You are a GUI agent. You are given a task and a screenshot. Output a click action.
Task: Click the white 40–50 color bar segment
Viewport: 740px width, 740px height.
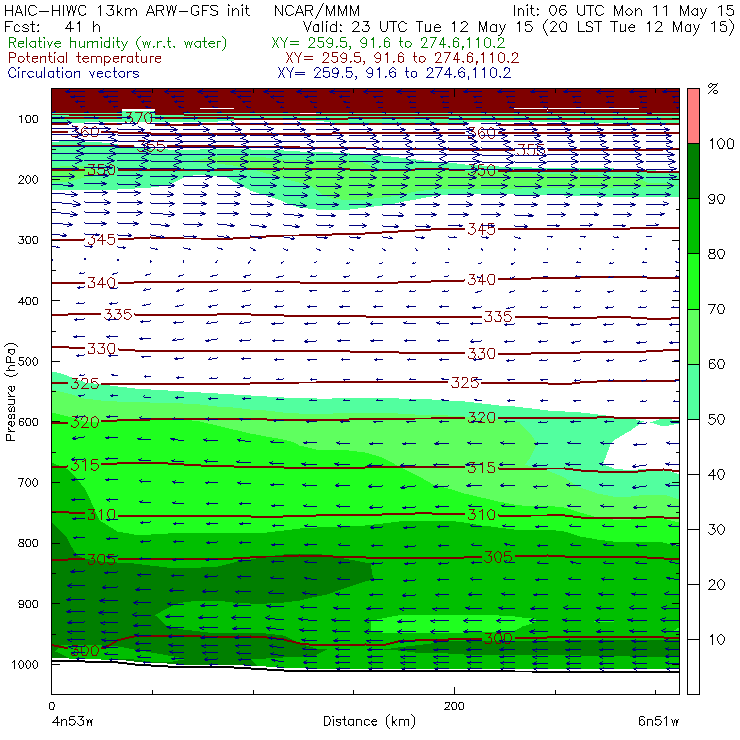click(693, 446)
